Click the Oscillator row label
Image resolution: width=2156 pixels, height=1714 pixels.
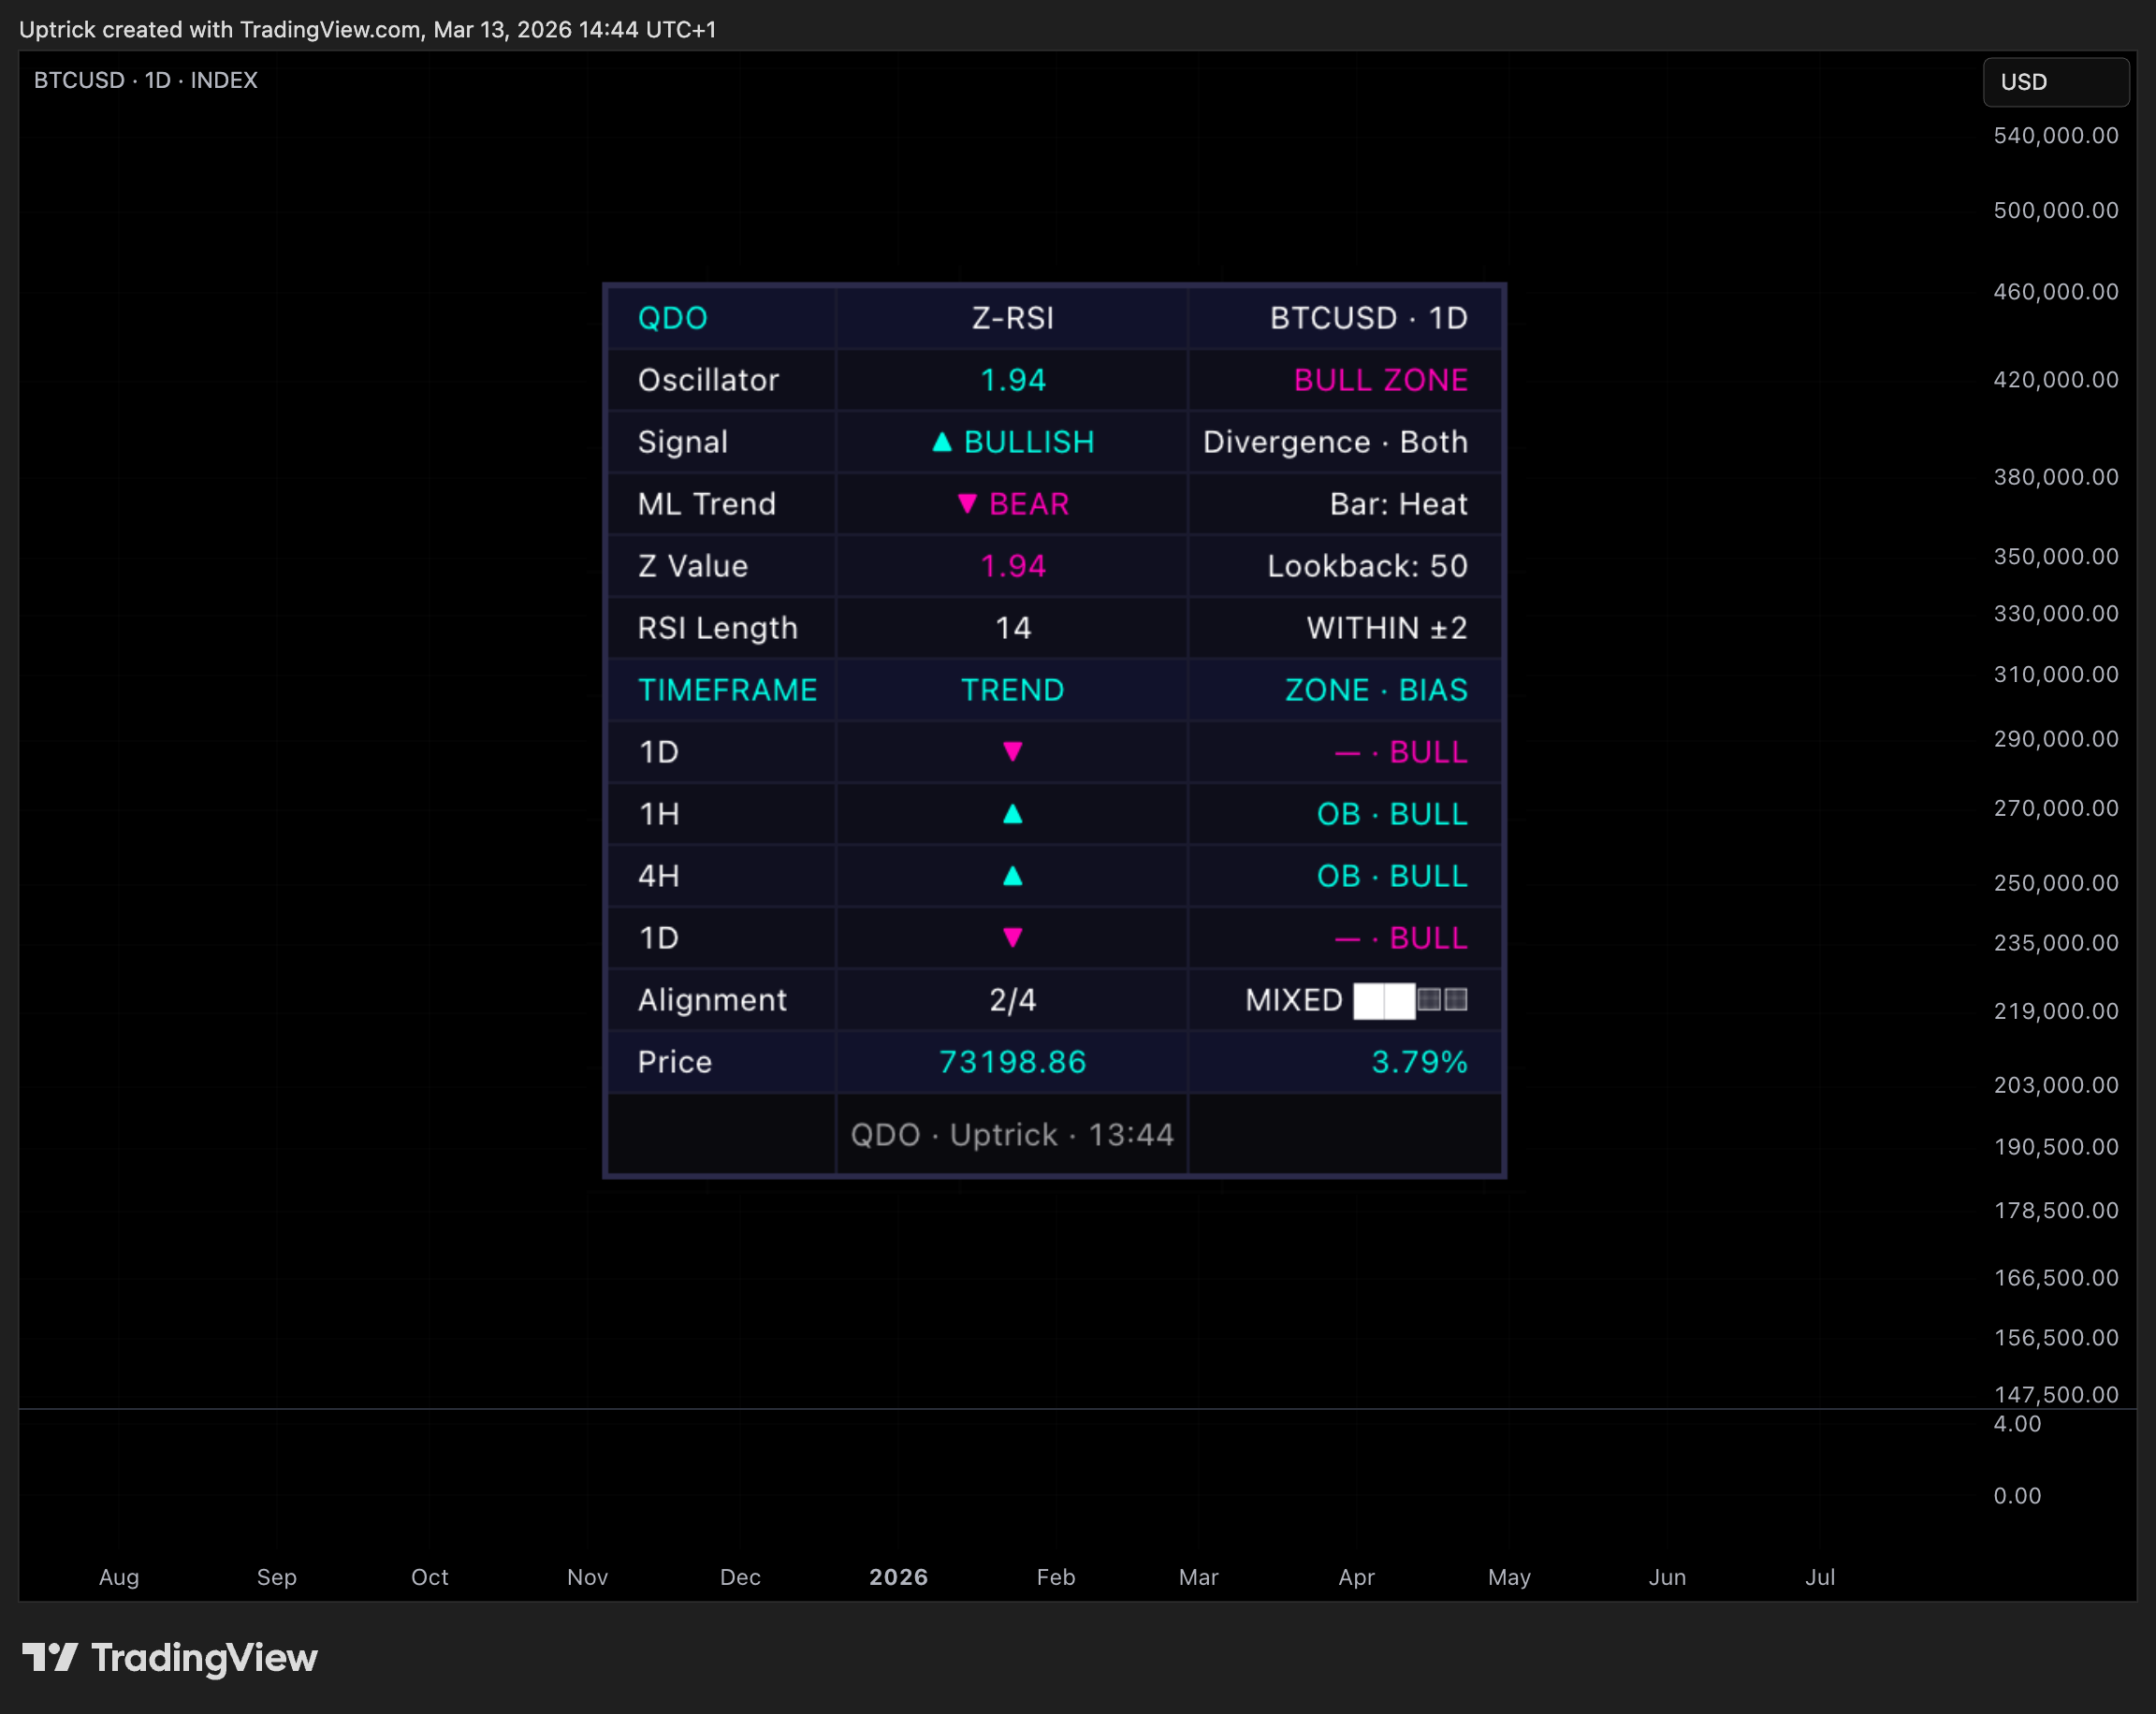pos(708,380)
